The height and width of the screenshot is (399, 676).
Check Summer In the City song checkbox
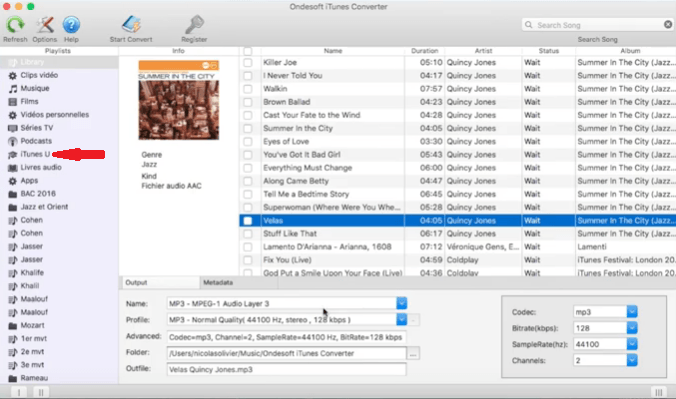248,129
